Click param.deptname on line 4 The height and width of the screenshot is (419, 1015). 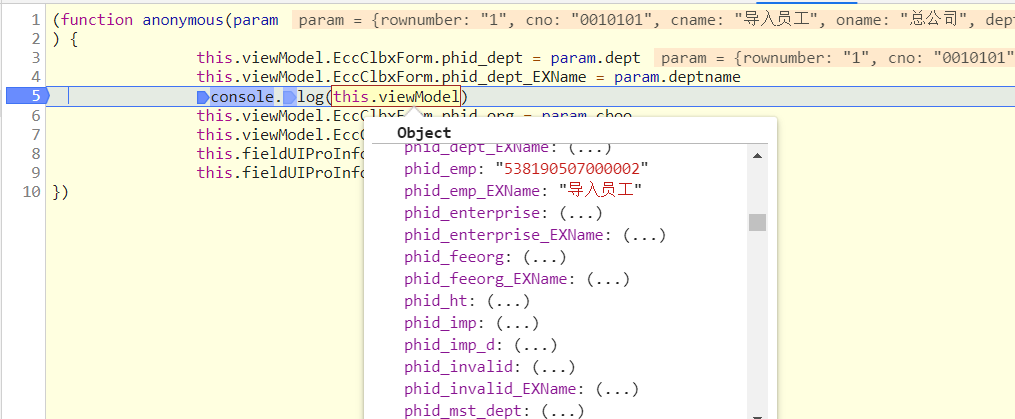click(x=676, y=78)
